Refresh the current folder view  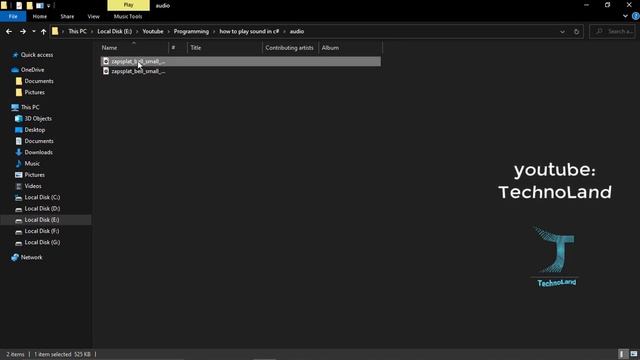576,31
